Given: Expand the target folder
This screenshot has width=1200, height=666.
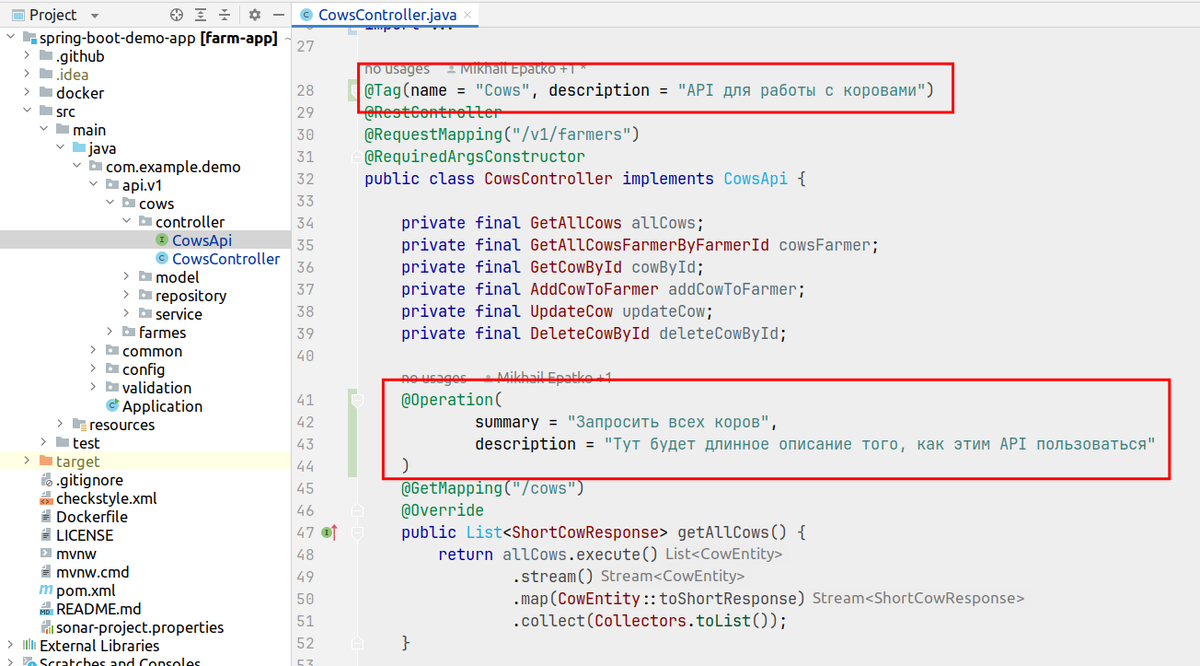Looking at the screenshot, I should [28, 462].
